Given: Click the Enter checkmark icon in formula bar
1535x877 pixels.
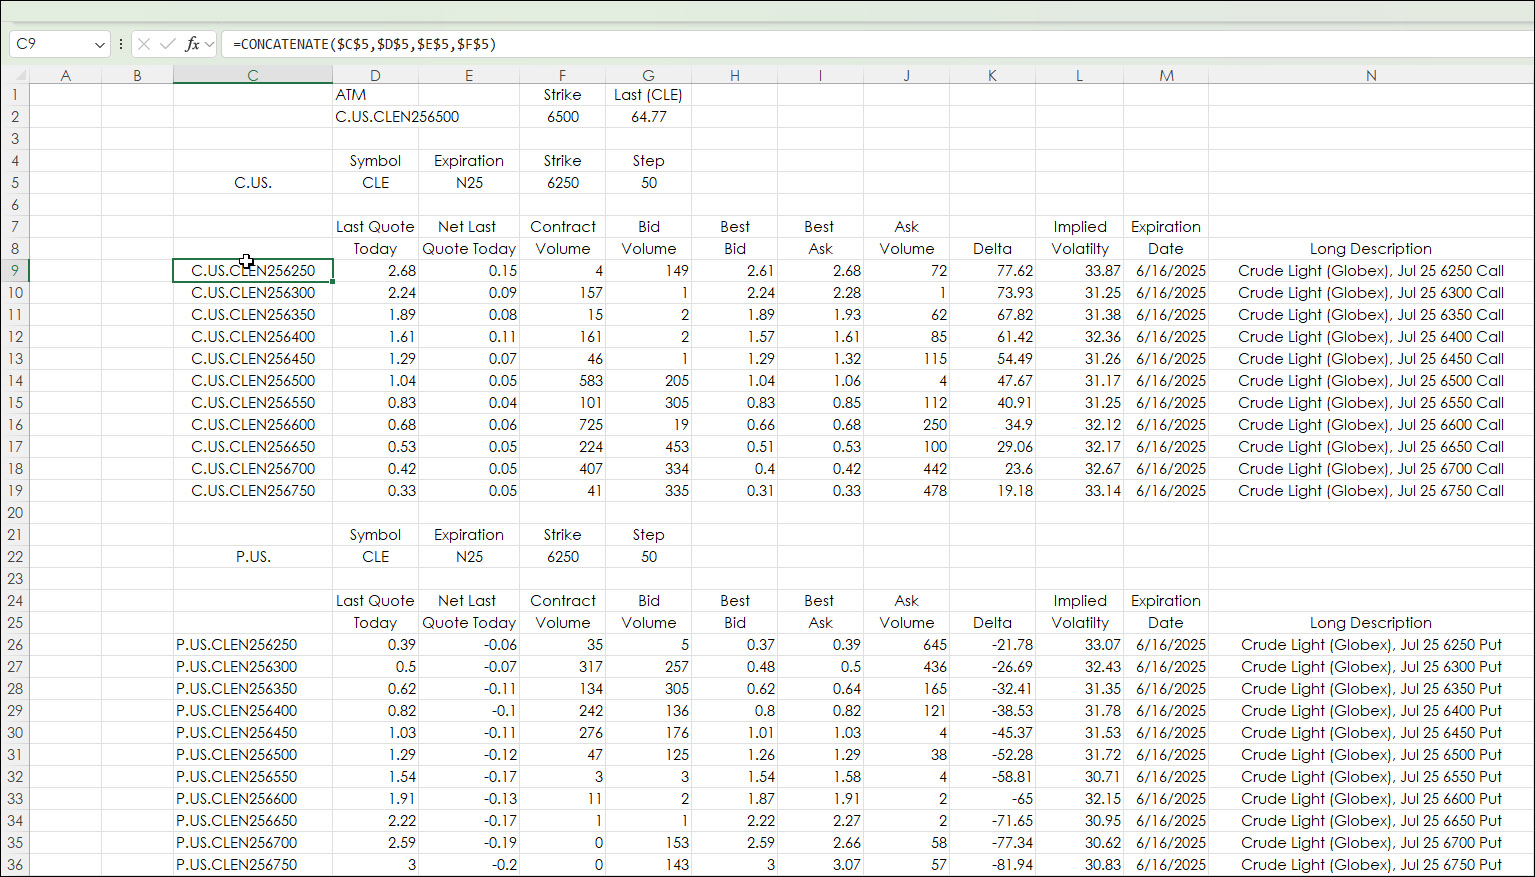Looking at the screenshot, I should [x=167, y=44].
